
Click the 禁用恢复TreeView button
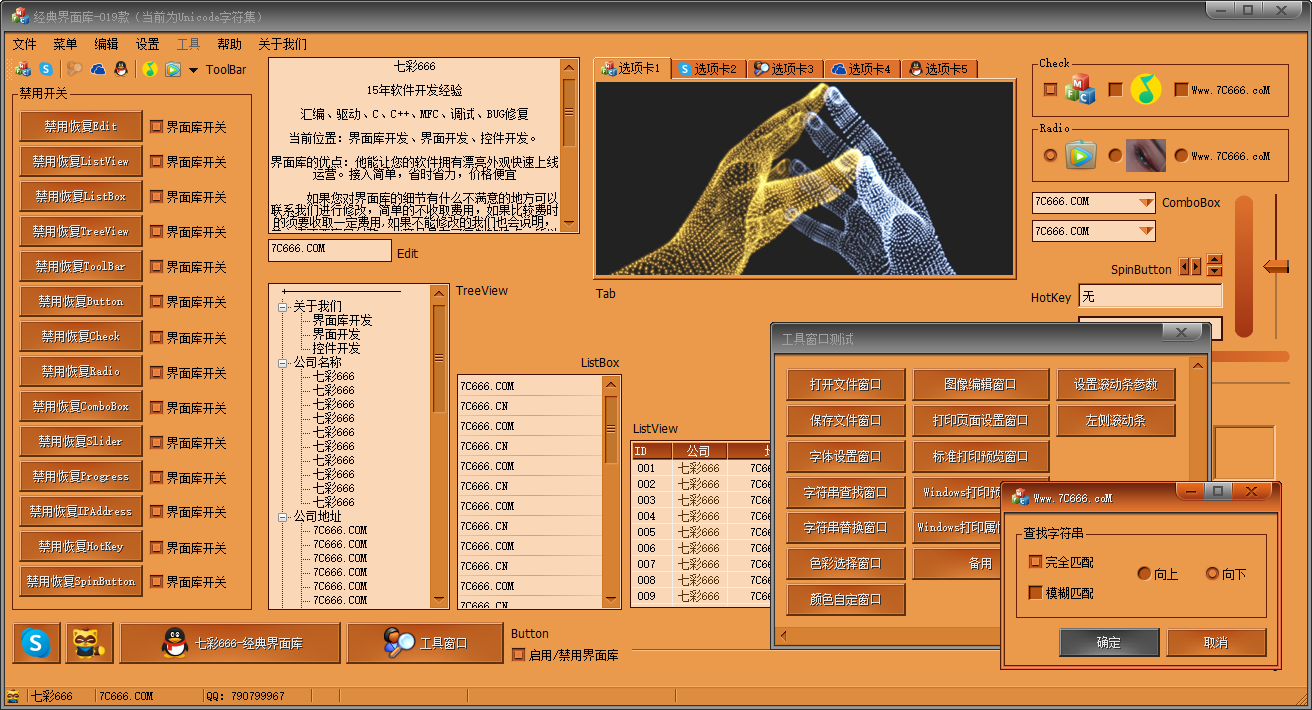pos(80,231)
